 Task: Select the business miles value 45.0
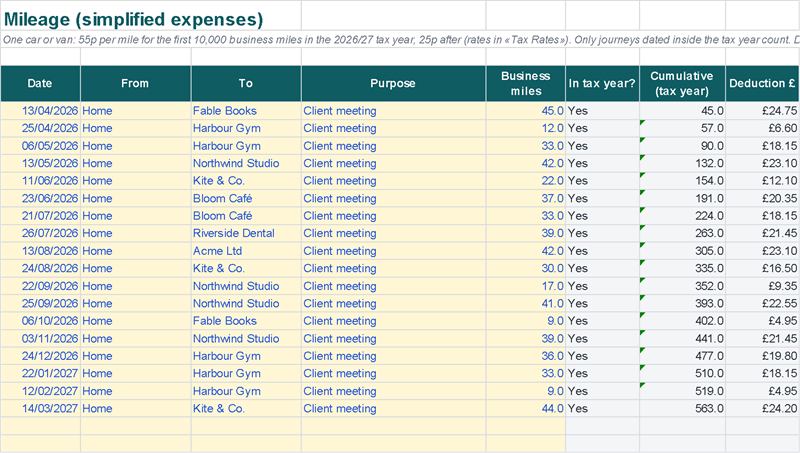(x=526, y=111)
